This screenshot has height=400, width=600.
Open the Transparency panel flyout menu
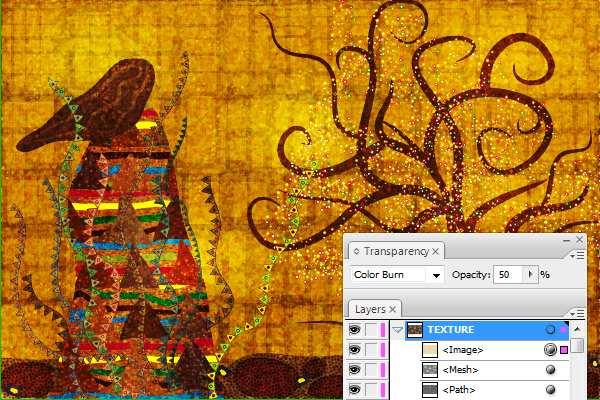(577, 255)
